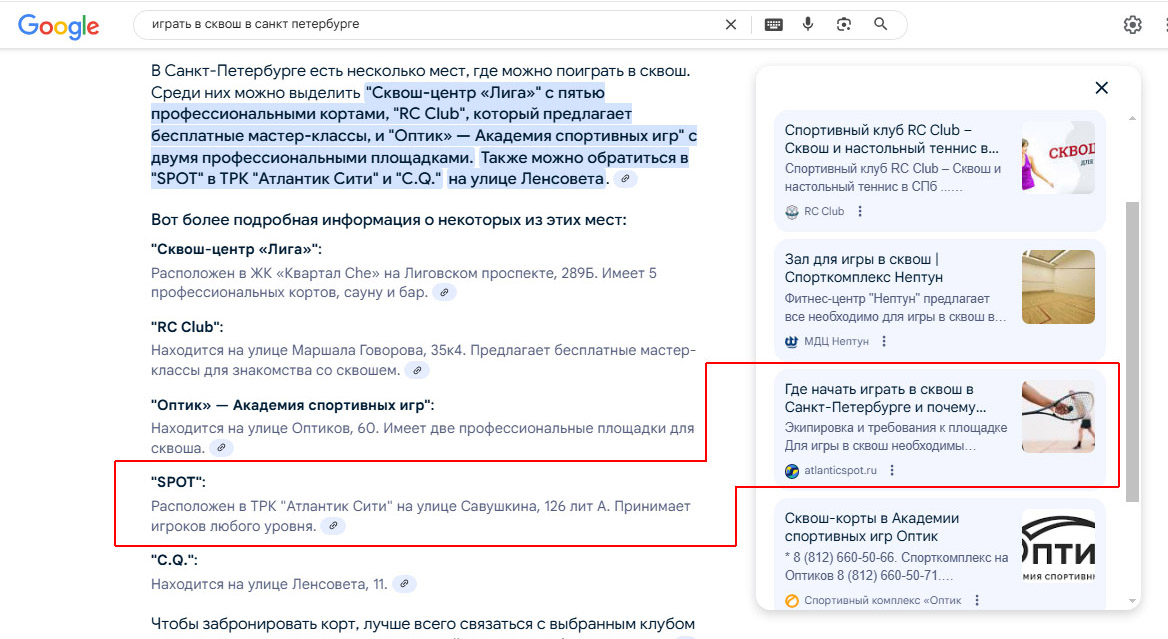Click the sources panel scrollbar thumb
Image resolution: width=1168 pixels, height=639 pixels.
tap(1132, 351)
